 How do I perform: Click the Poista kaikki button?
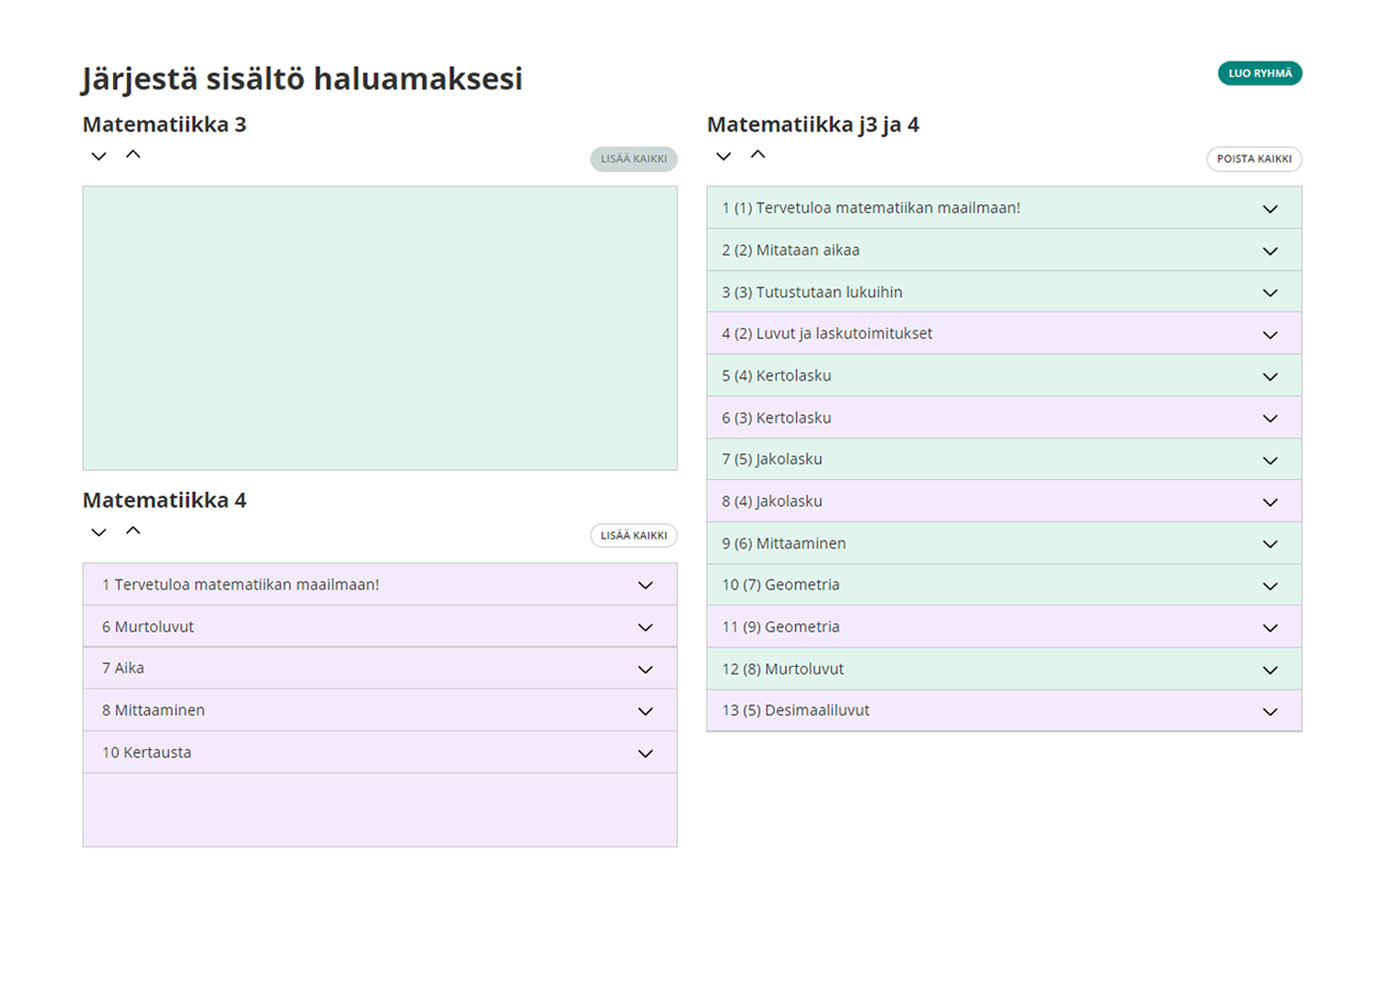point(1253,159)
